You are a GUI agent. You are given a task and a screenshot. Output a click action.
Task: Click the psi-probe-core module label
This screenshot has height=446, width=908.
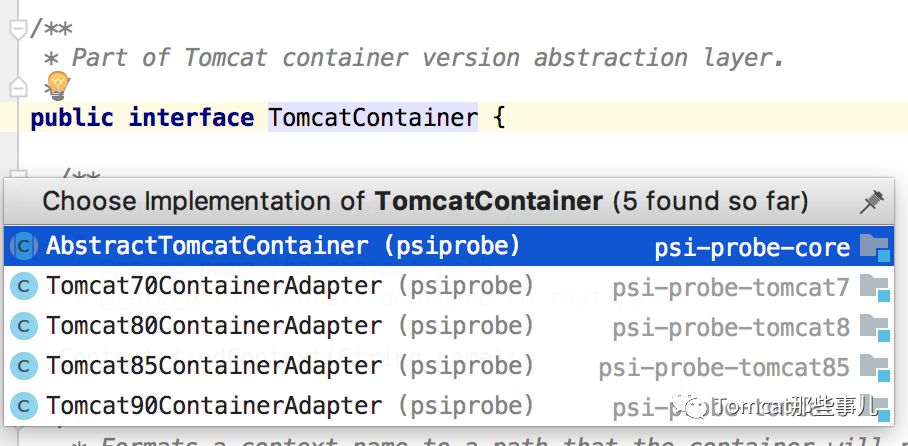click(x=752, y=247)
